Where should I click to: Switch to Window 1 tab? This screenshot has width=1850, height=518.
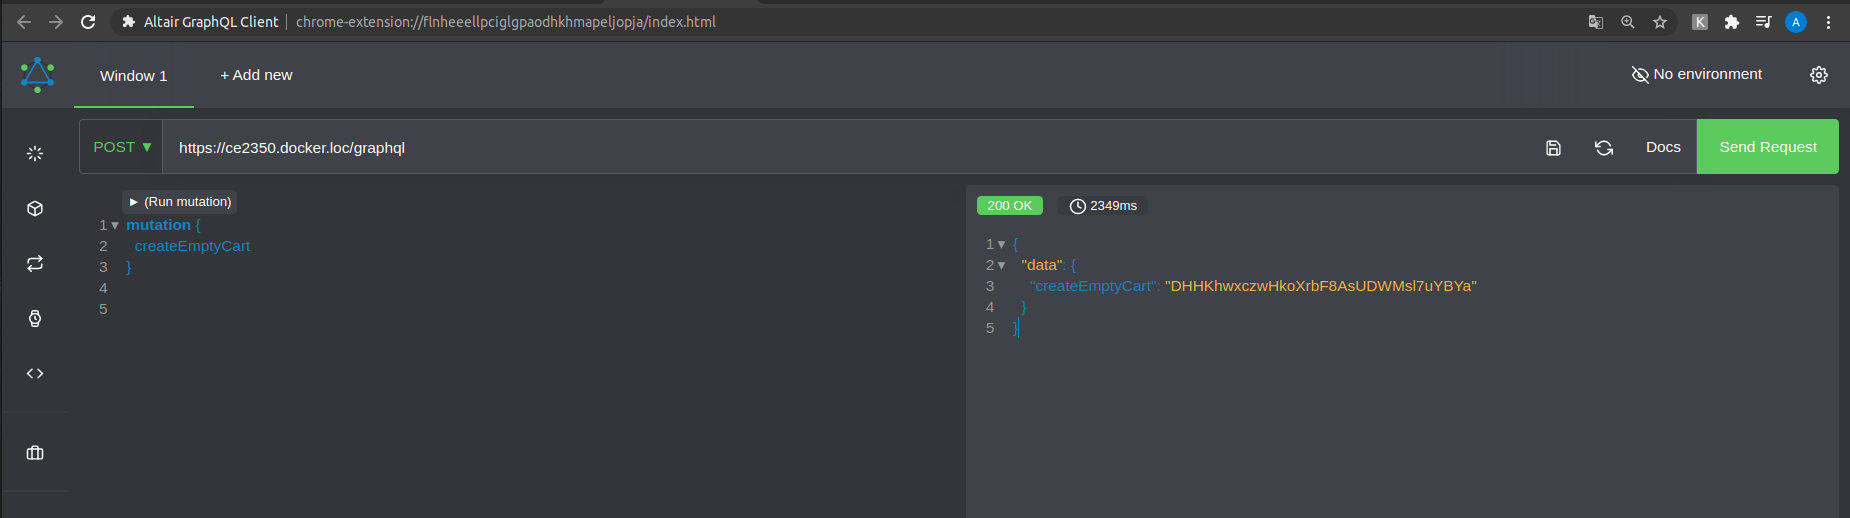134,76
